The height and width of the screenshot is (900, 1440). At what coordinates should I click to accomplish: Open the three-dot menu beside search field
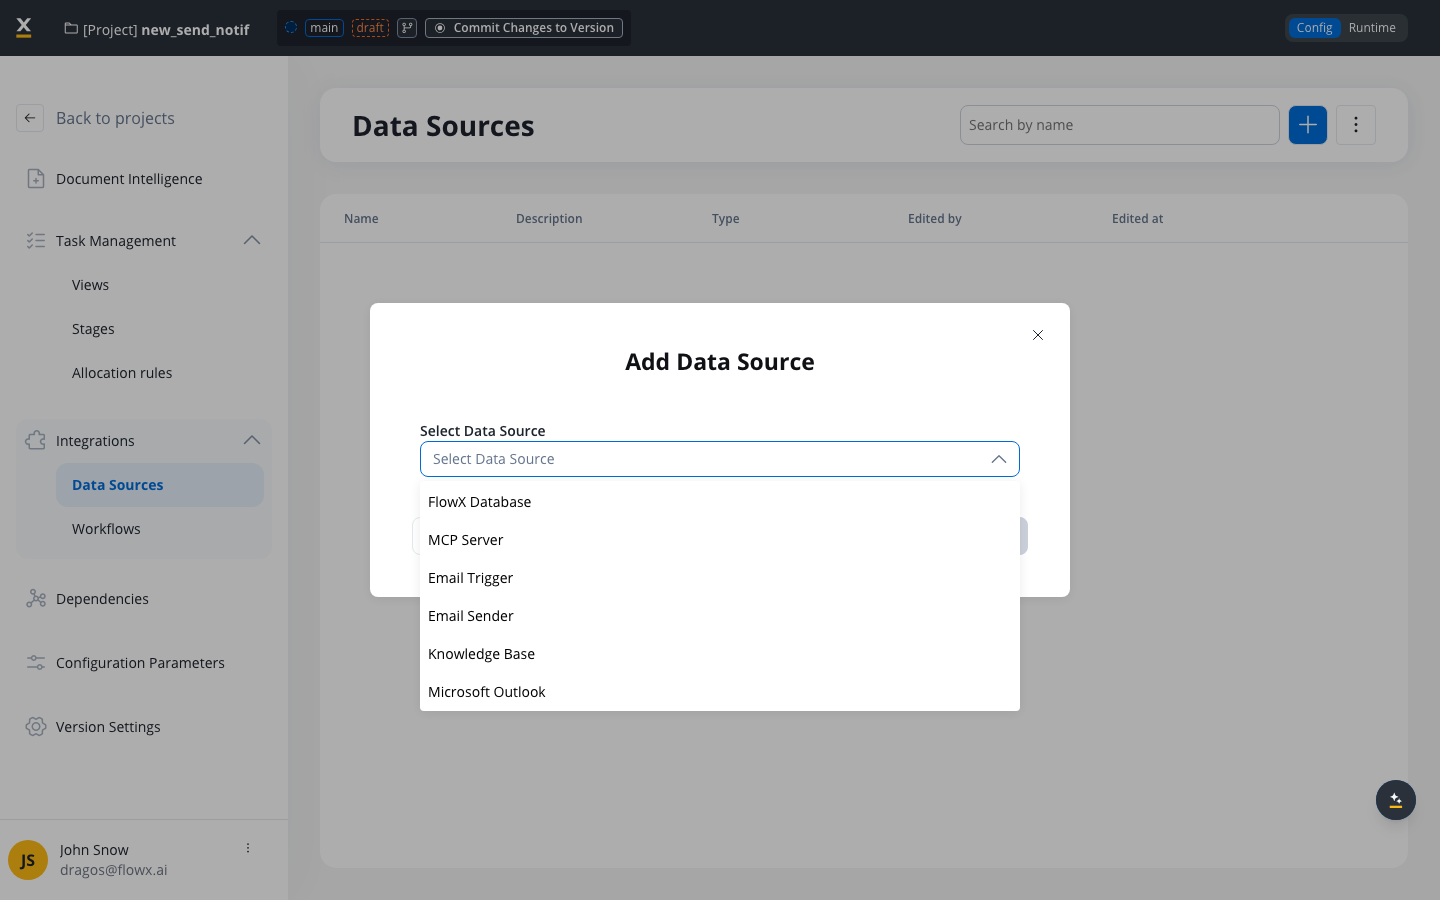(x=1356, y=125)
